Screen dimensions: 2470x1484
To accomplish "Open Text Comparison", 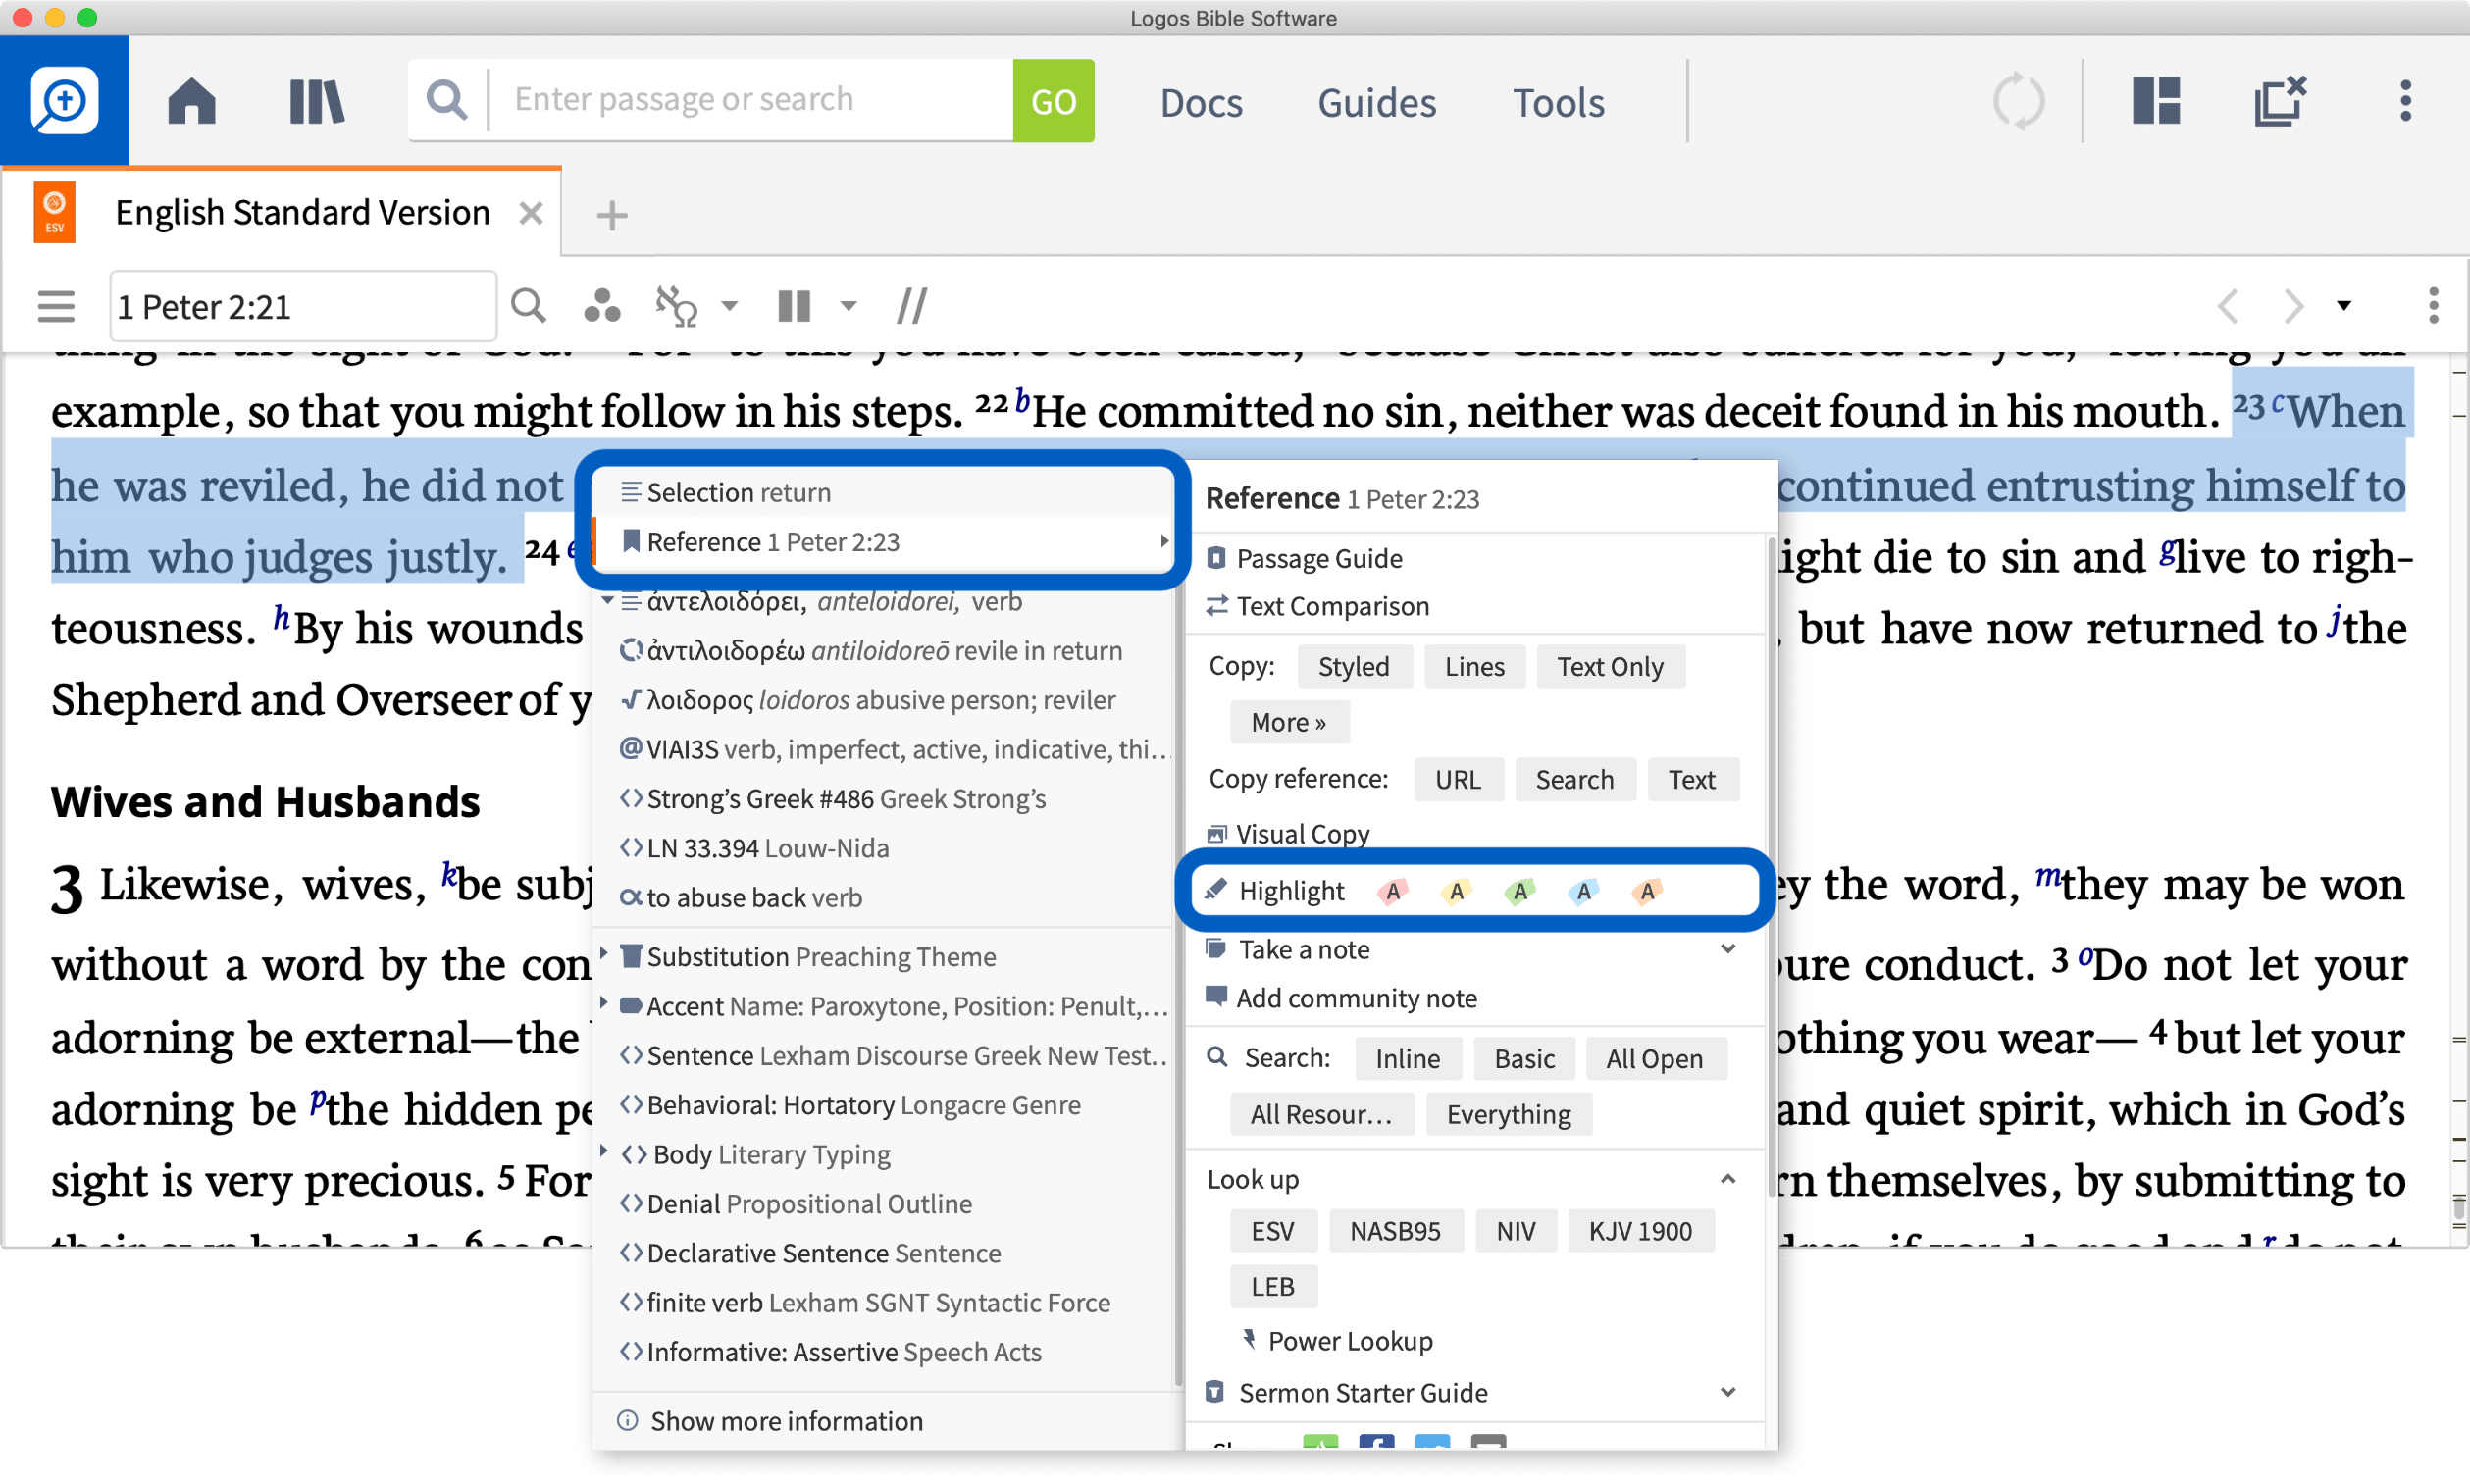I will pos(1332,606).
